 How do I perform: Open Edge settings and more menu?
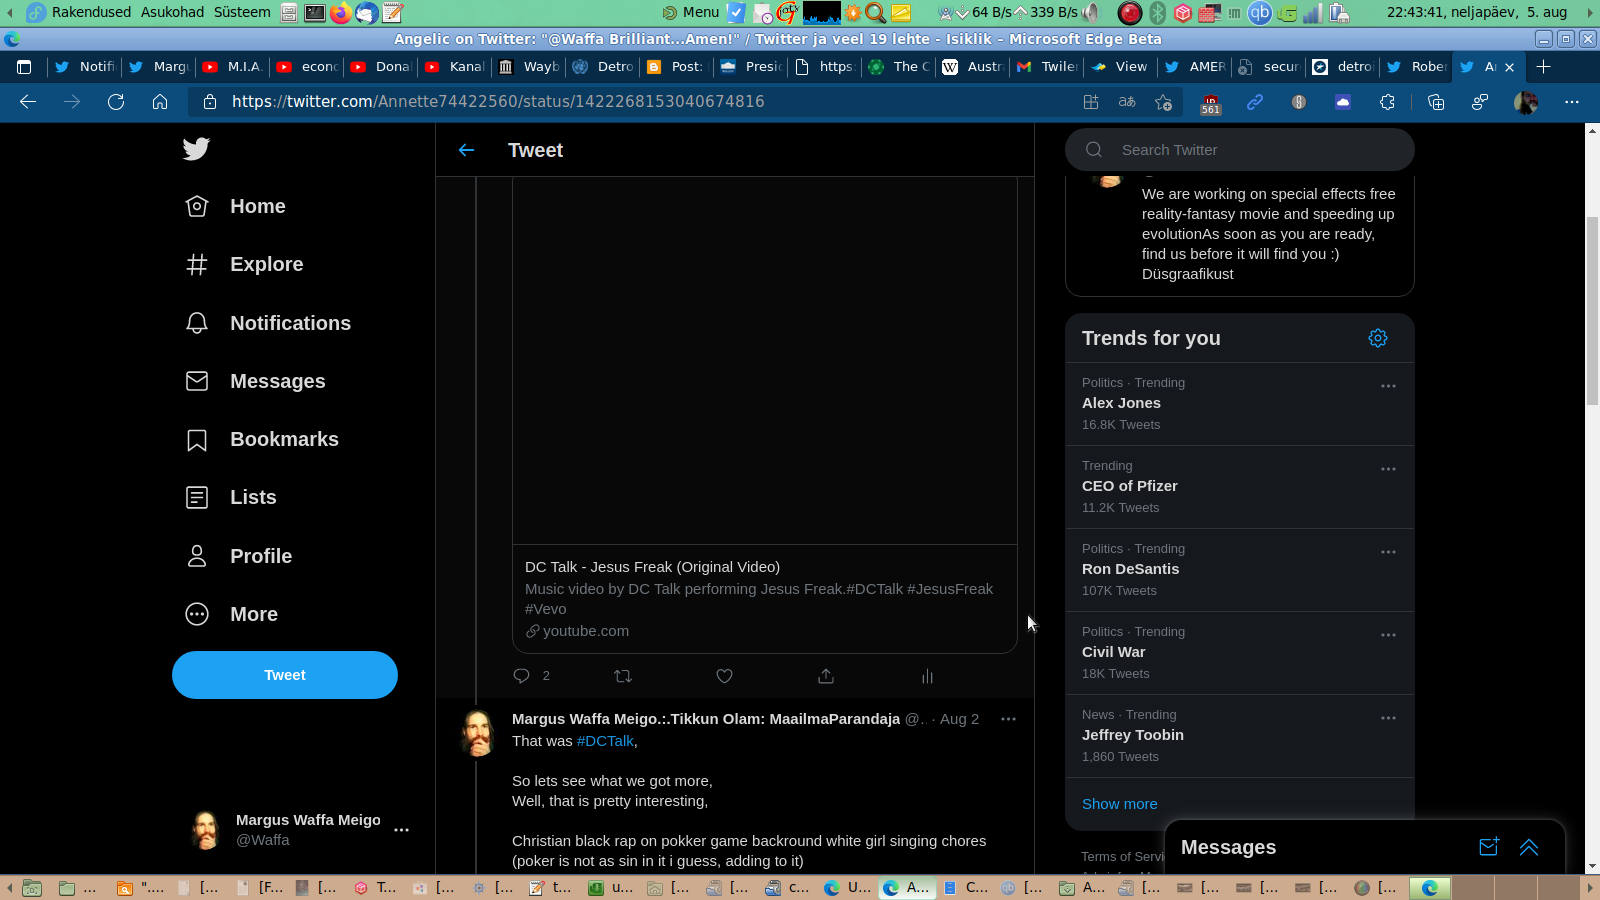pyautogui.click(x=1572, y=102)
